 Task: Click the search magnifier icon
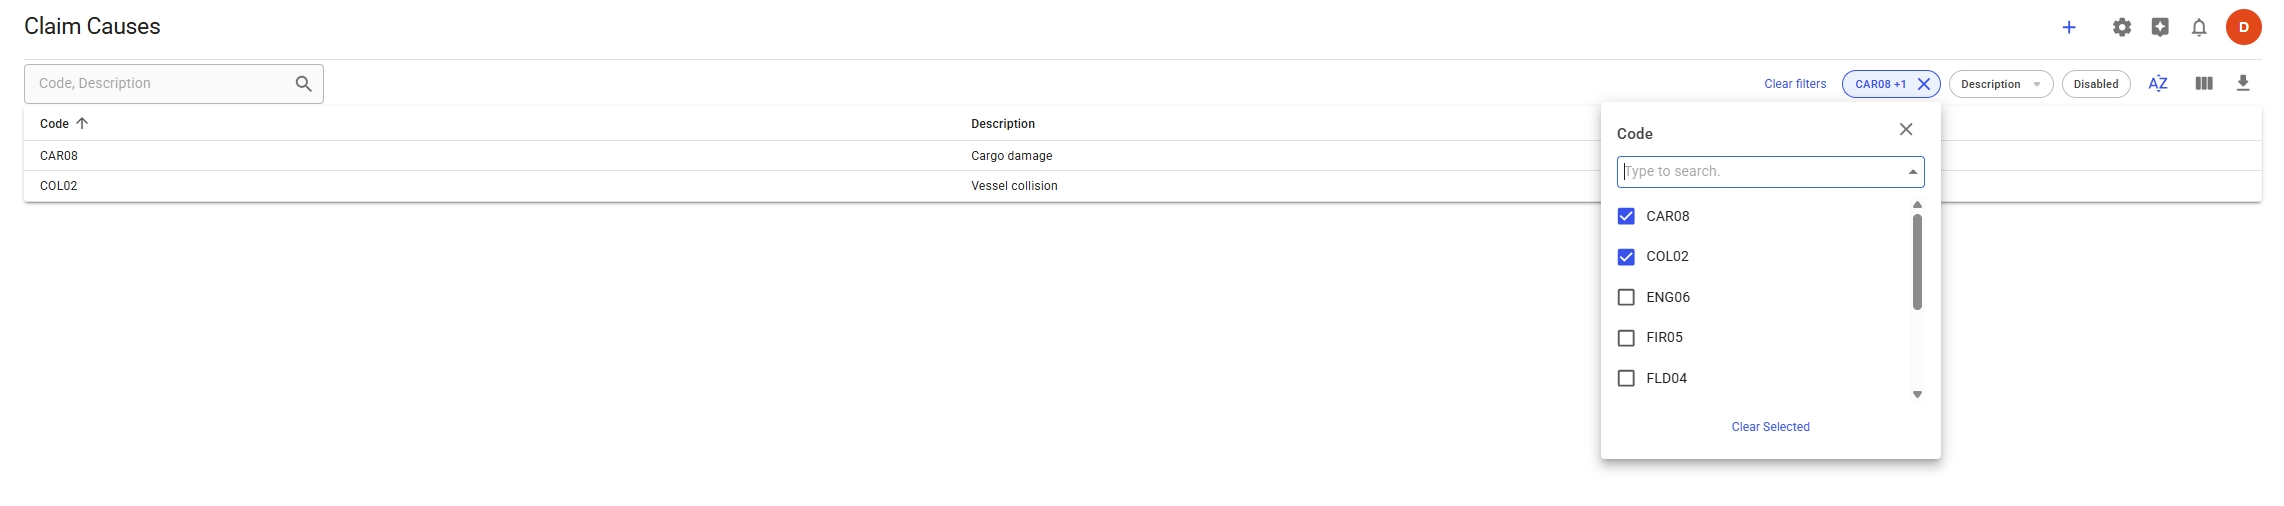(304, 84)
